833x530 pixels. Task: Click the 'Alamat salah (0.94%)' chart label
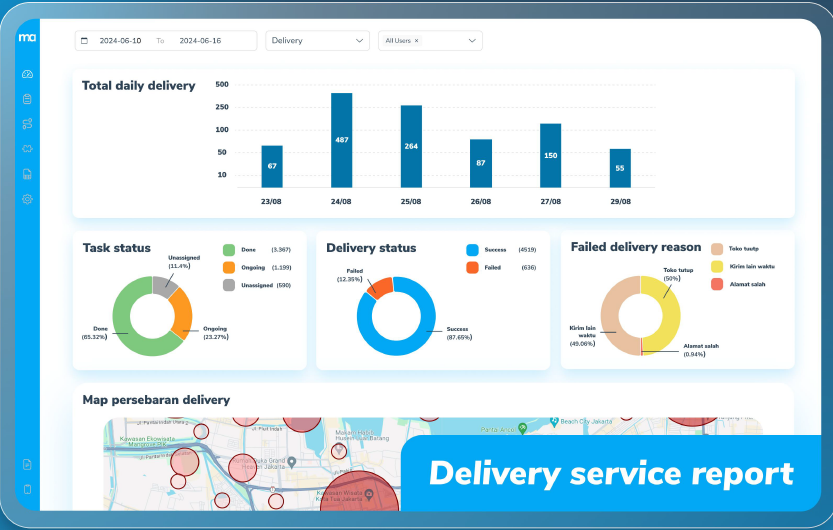701,350
